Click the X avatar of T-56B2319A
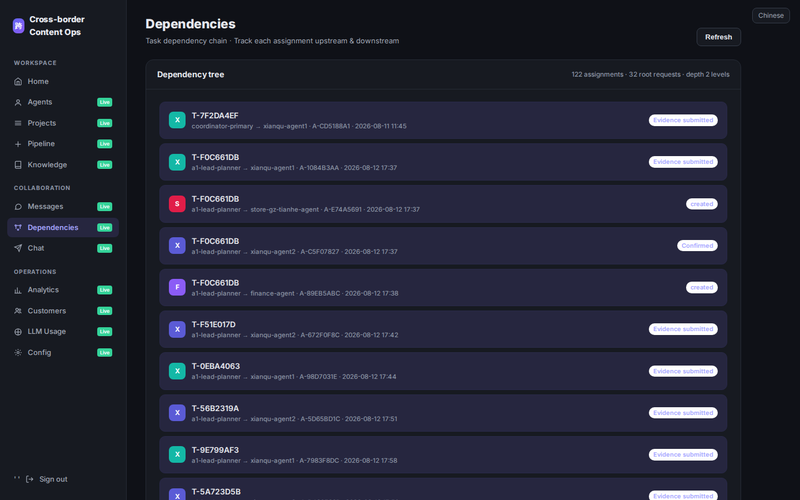Viewport: 800px width, 500px height. pyautogui.click(x=177, y=413)
